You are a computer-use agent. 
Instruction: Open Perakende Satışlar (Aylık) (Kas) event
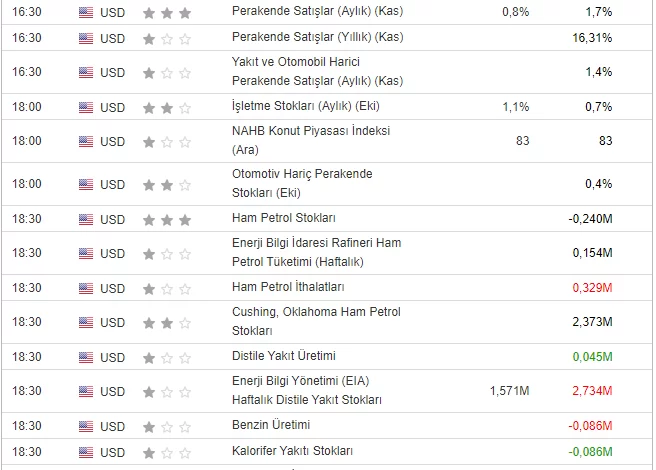[316, 13]
